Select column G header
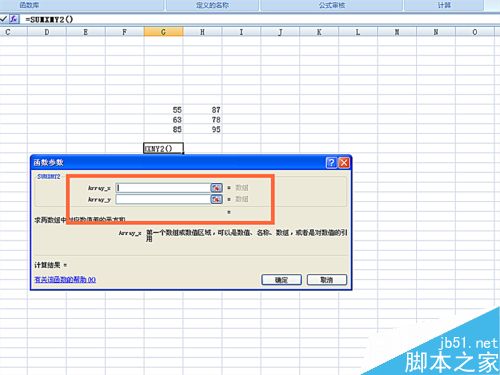The height and width of the screenshot is (375, 500). (x=163, y=32)
